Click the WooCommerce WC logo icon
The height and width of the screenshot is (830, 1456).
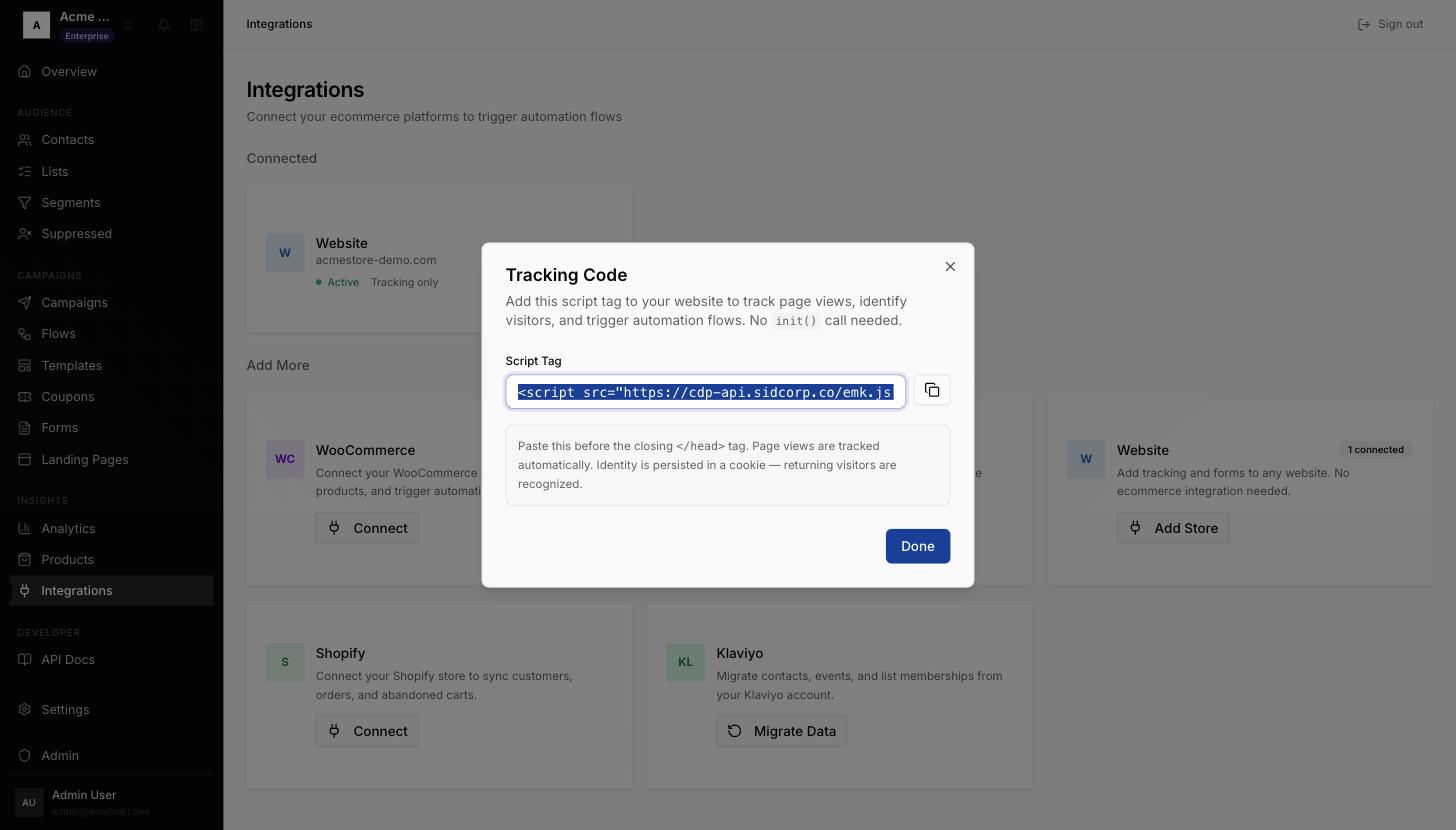pyautogui.click(x=285, y=460)
